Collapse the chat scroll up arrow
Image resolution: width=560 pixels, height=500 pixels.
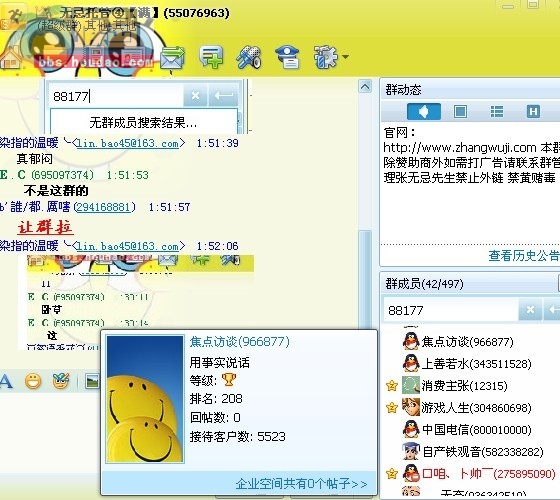point(365,86)
